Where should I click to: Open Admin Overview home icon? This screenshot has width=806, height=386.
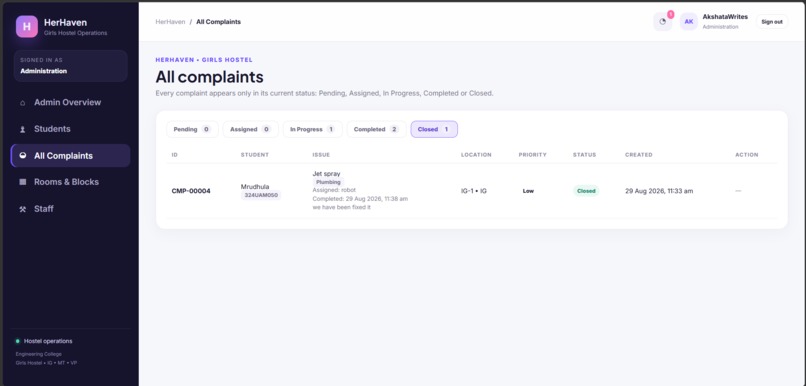[23, 103]
